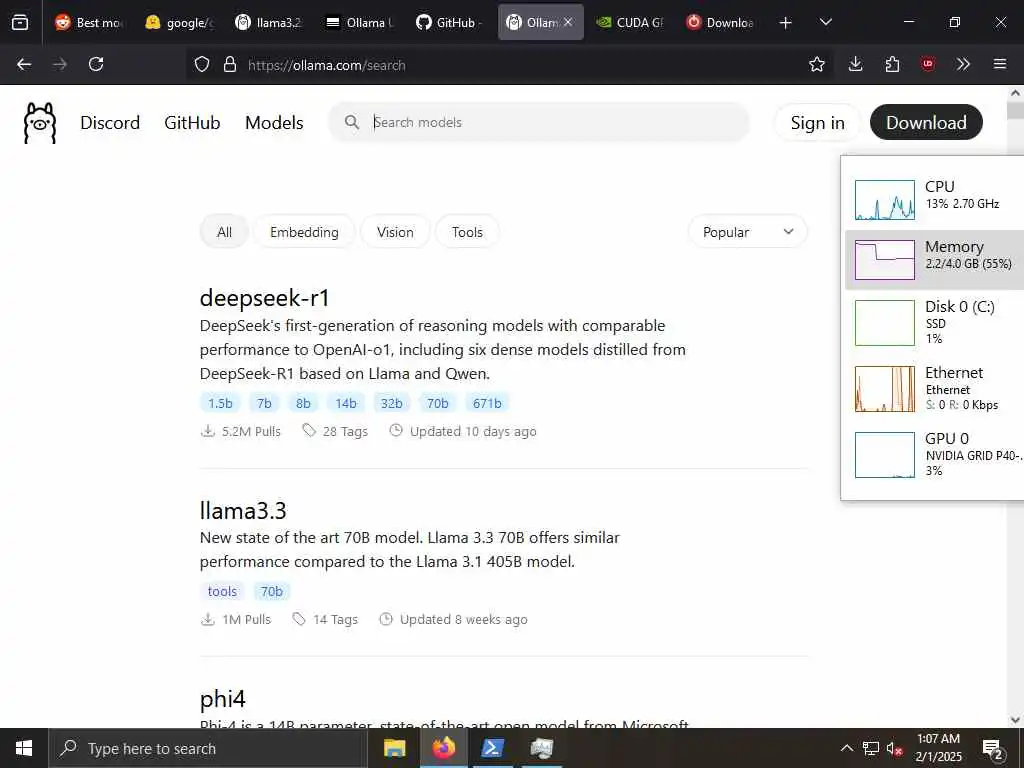The height and width of the screenshot is (768, 1024).
Task: Switch to the Ollama UI tab
Action: (x=360, y=22)
